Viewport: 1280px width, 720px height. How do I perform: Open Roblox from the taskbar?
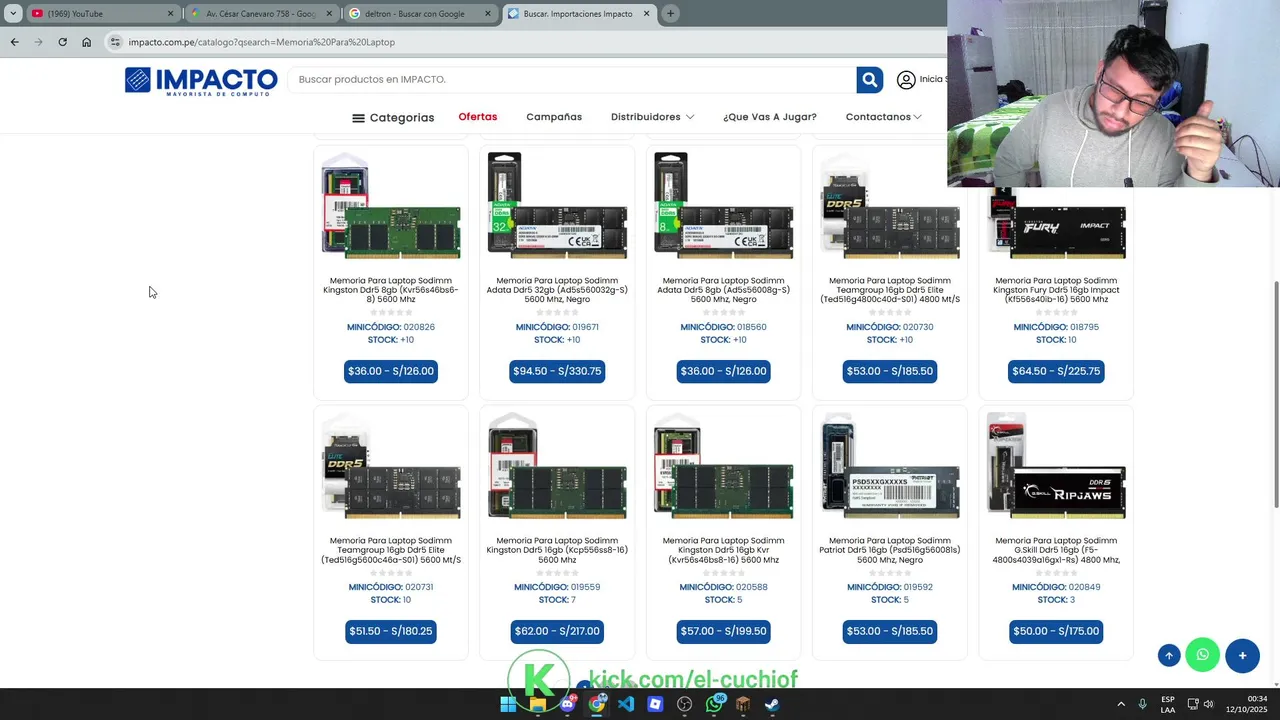pyautogui.click(x=655, y=704)
